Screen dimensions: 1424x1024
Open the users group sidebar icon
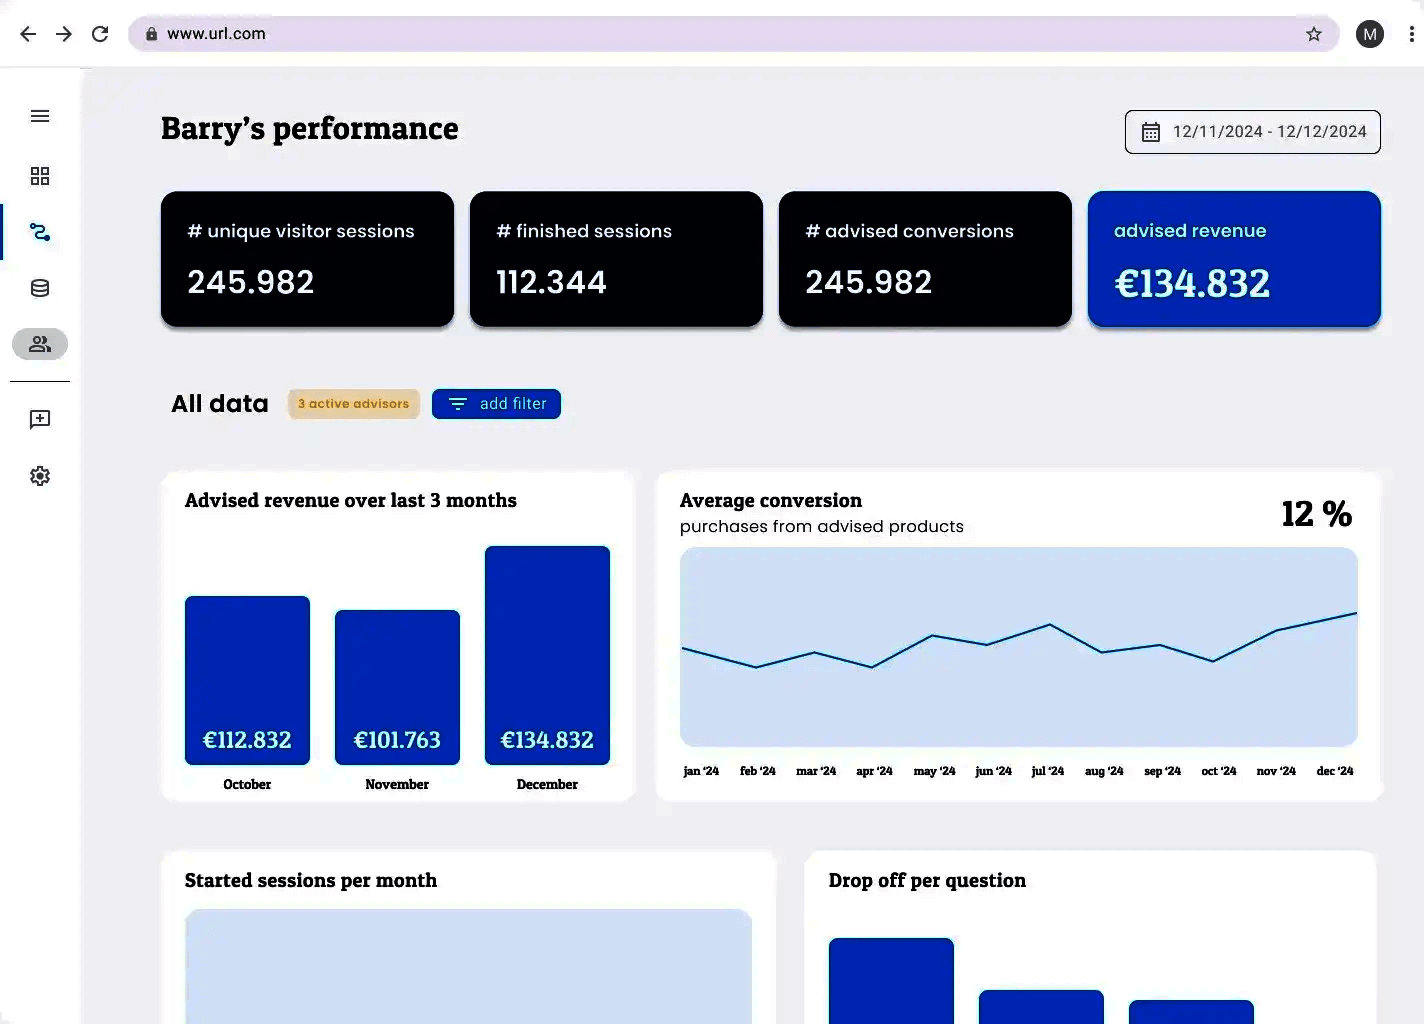(x=40, y=344)
